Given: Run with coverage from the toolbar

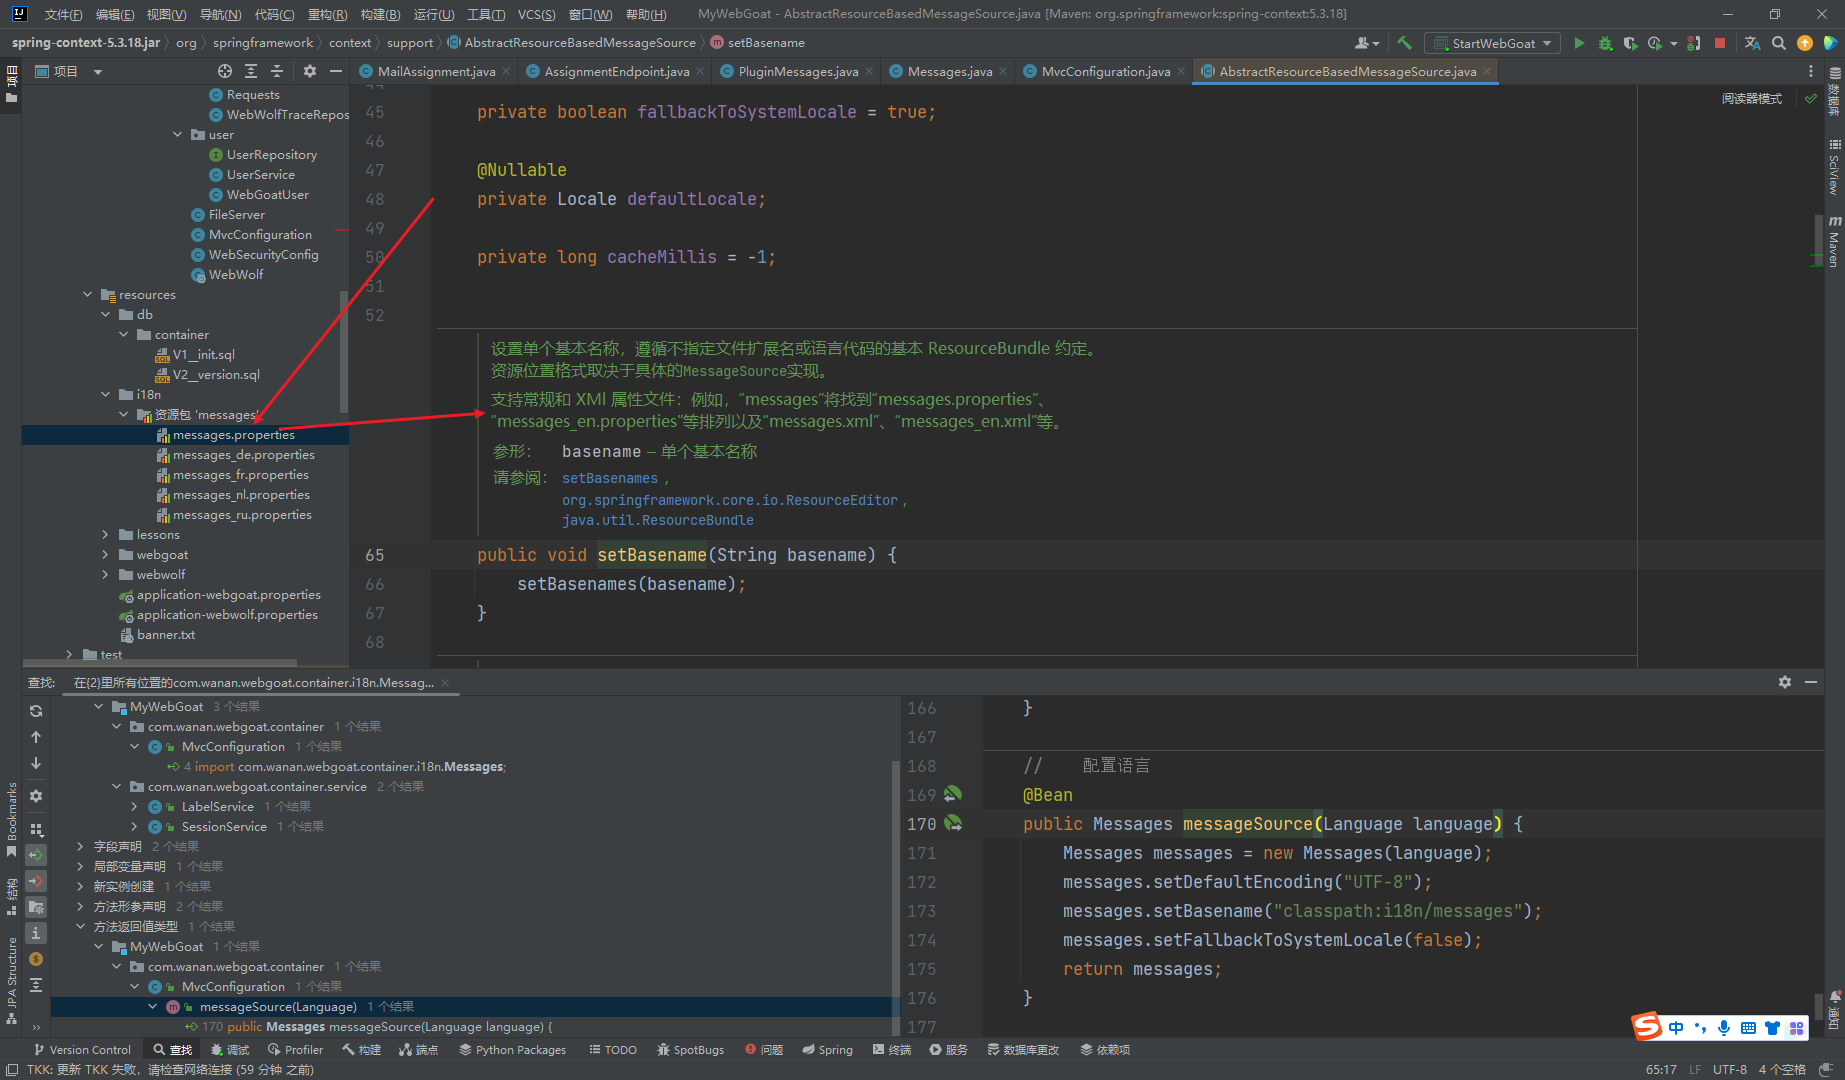Looking at the screenshot, I should pyautogui.click(x=1630, y=43).
